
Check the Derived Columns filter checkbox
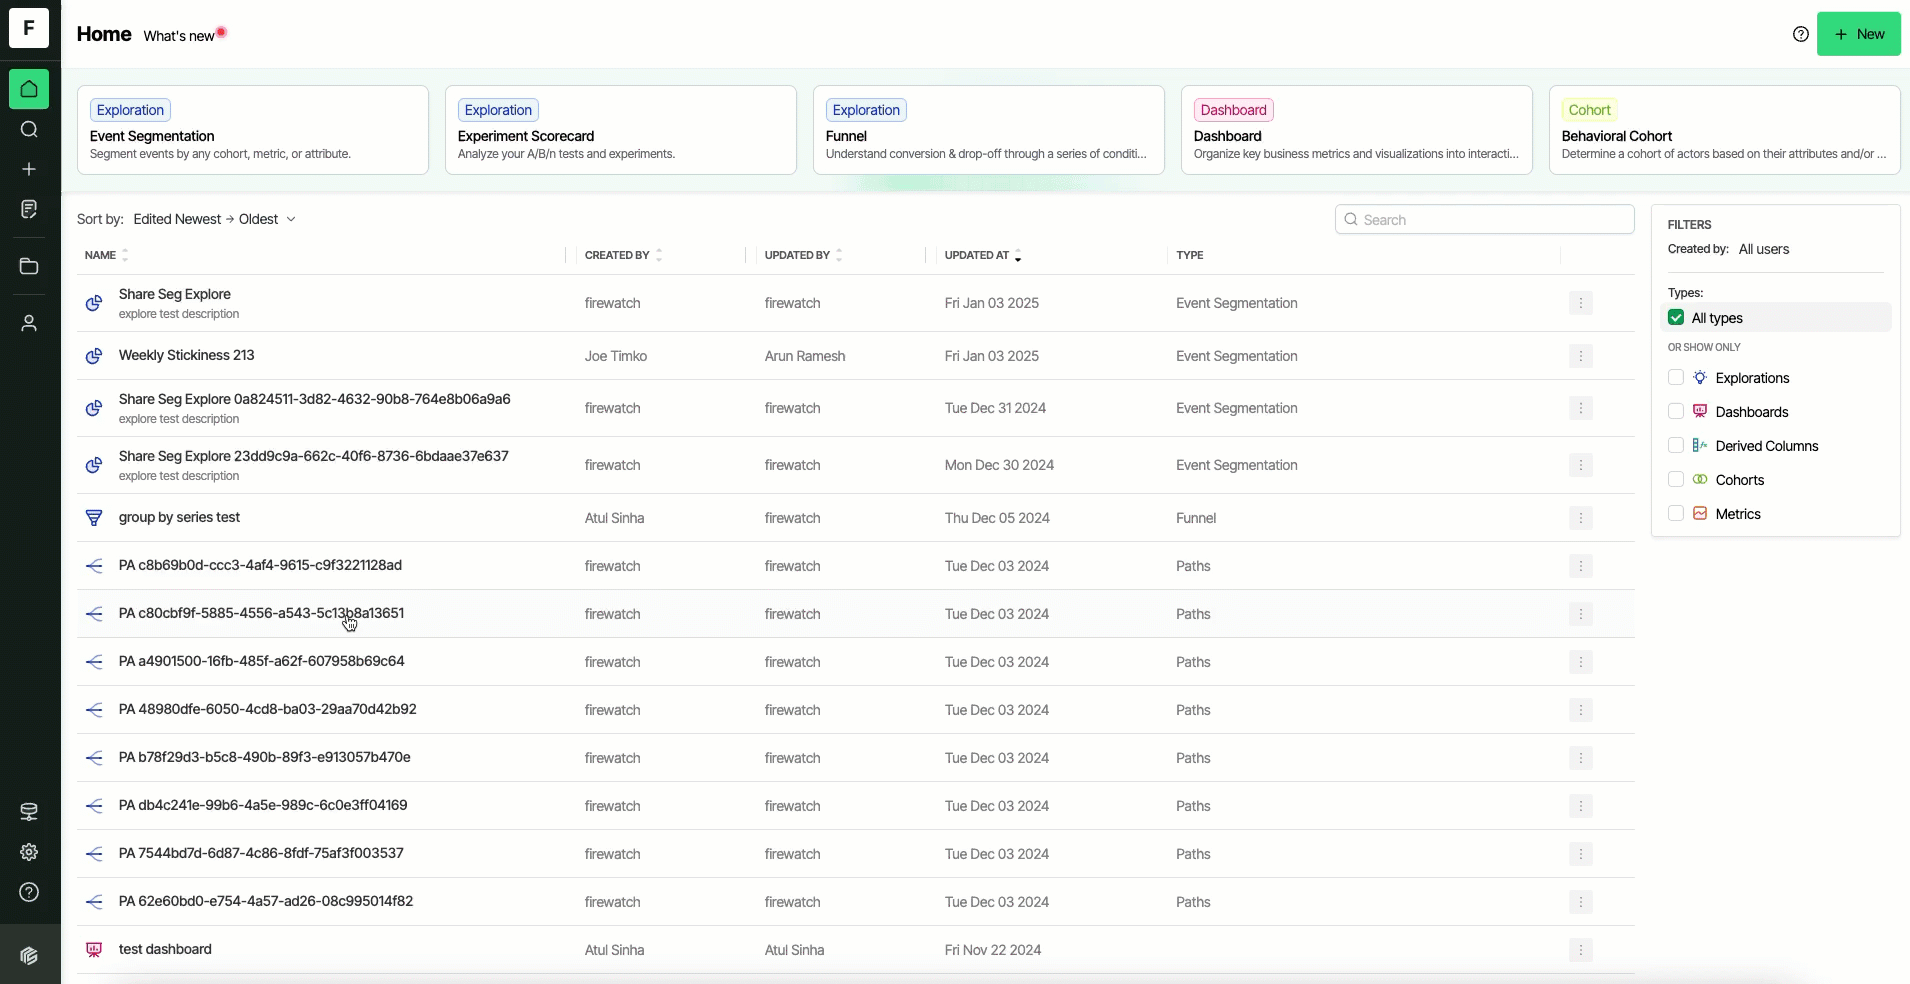click(1676, 446)
